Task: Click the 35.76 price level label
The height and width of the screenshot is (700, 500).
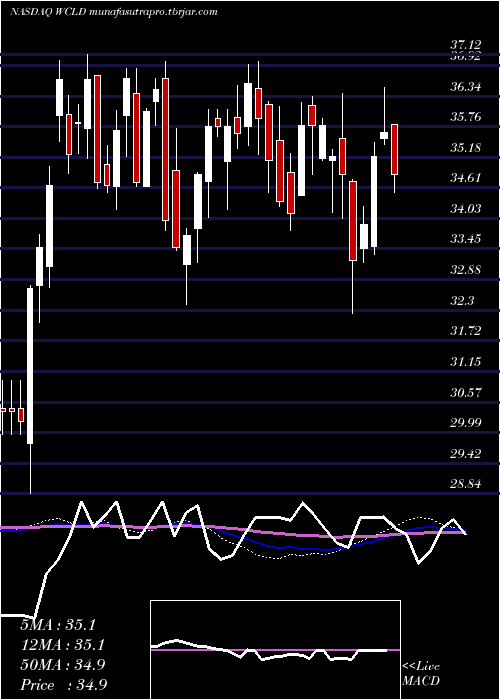Action: [466, 117]
